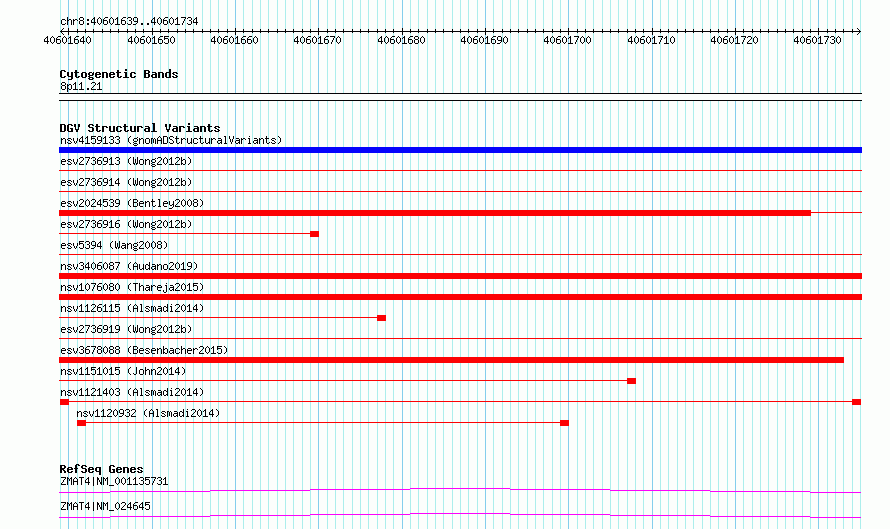Click the 40601720 ruler position label
The image size is (890, 529).
pos(734,40)
